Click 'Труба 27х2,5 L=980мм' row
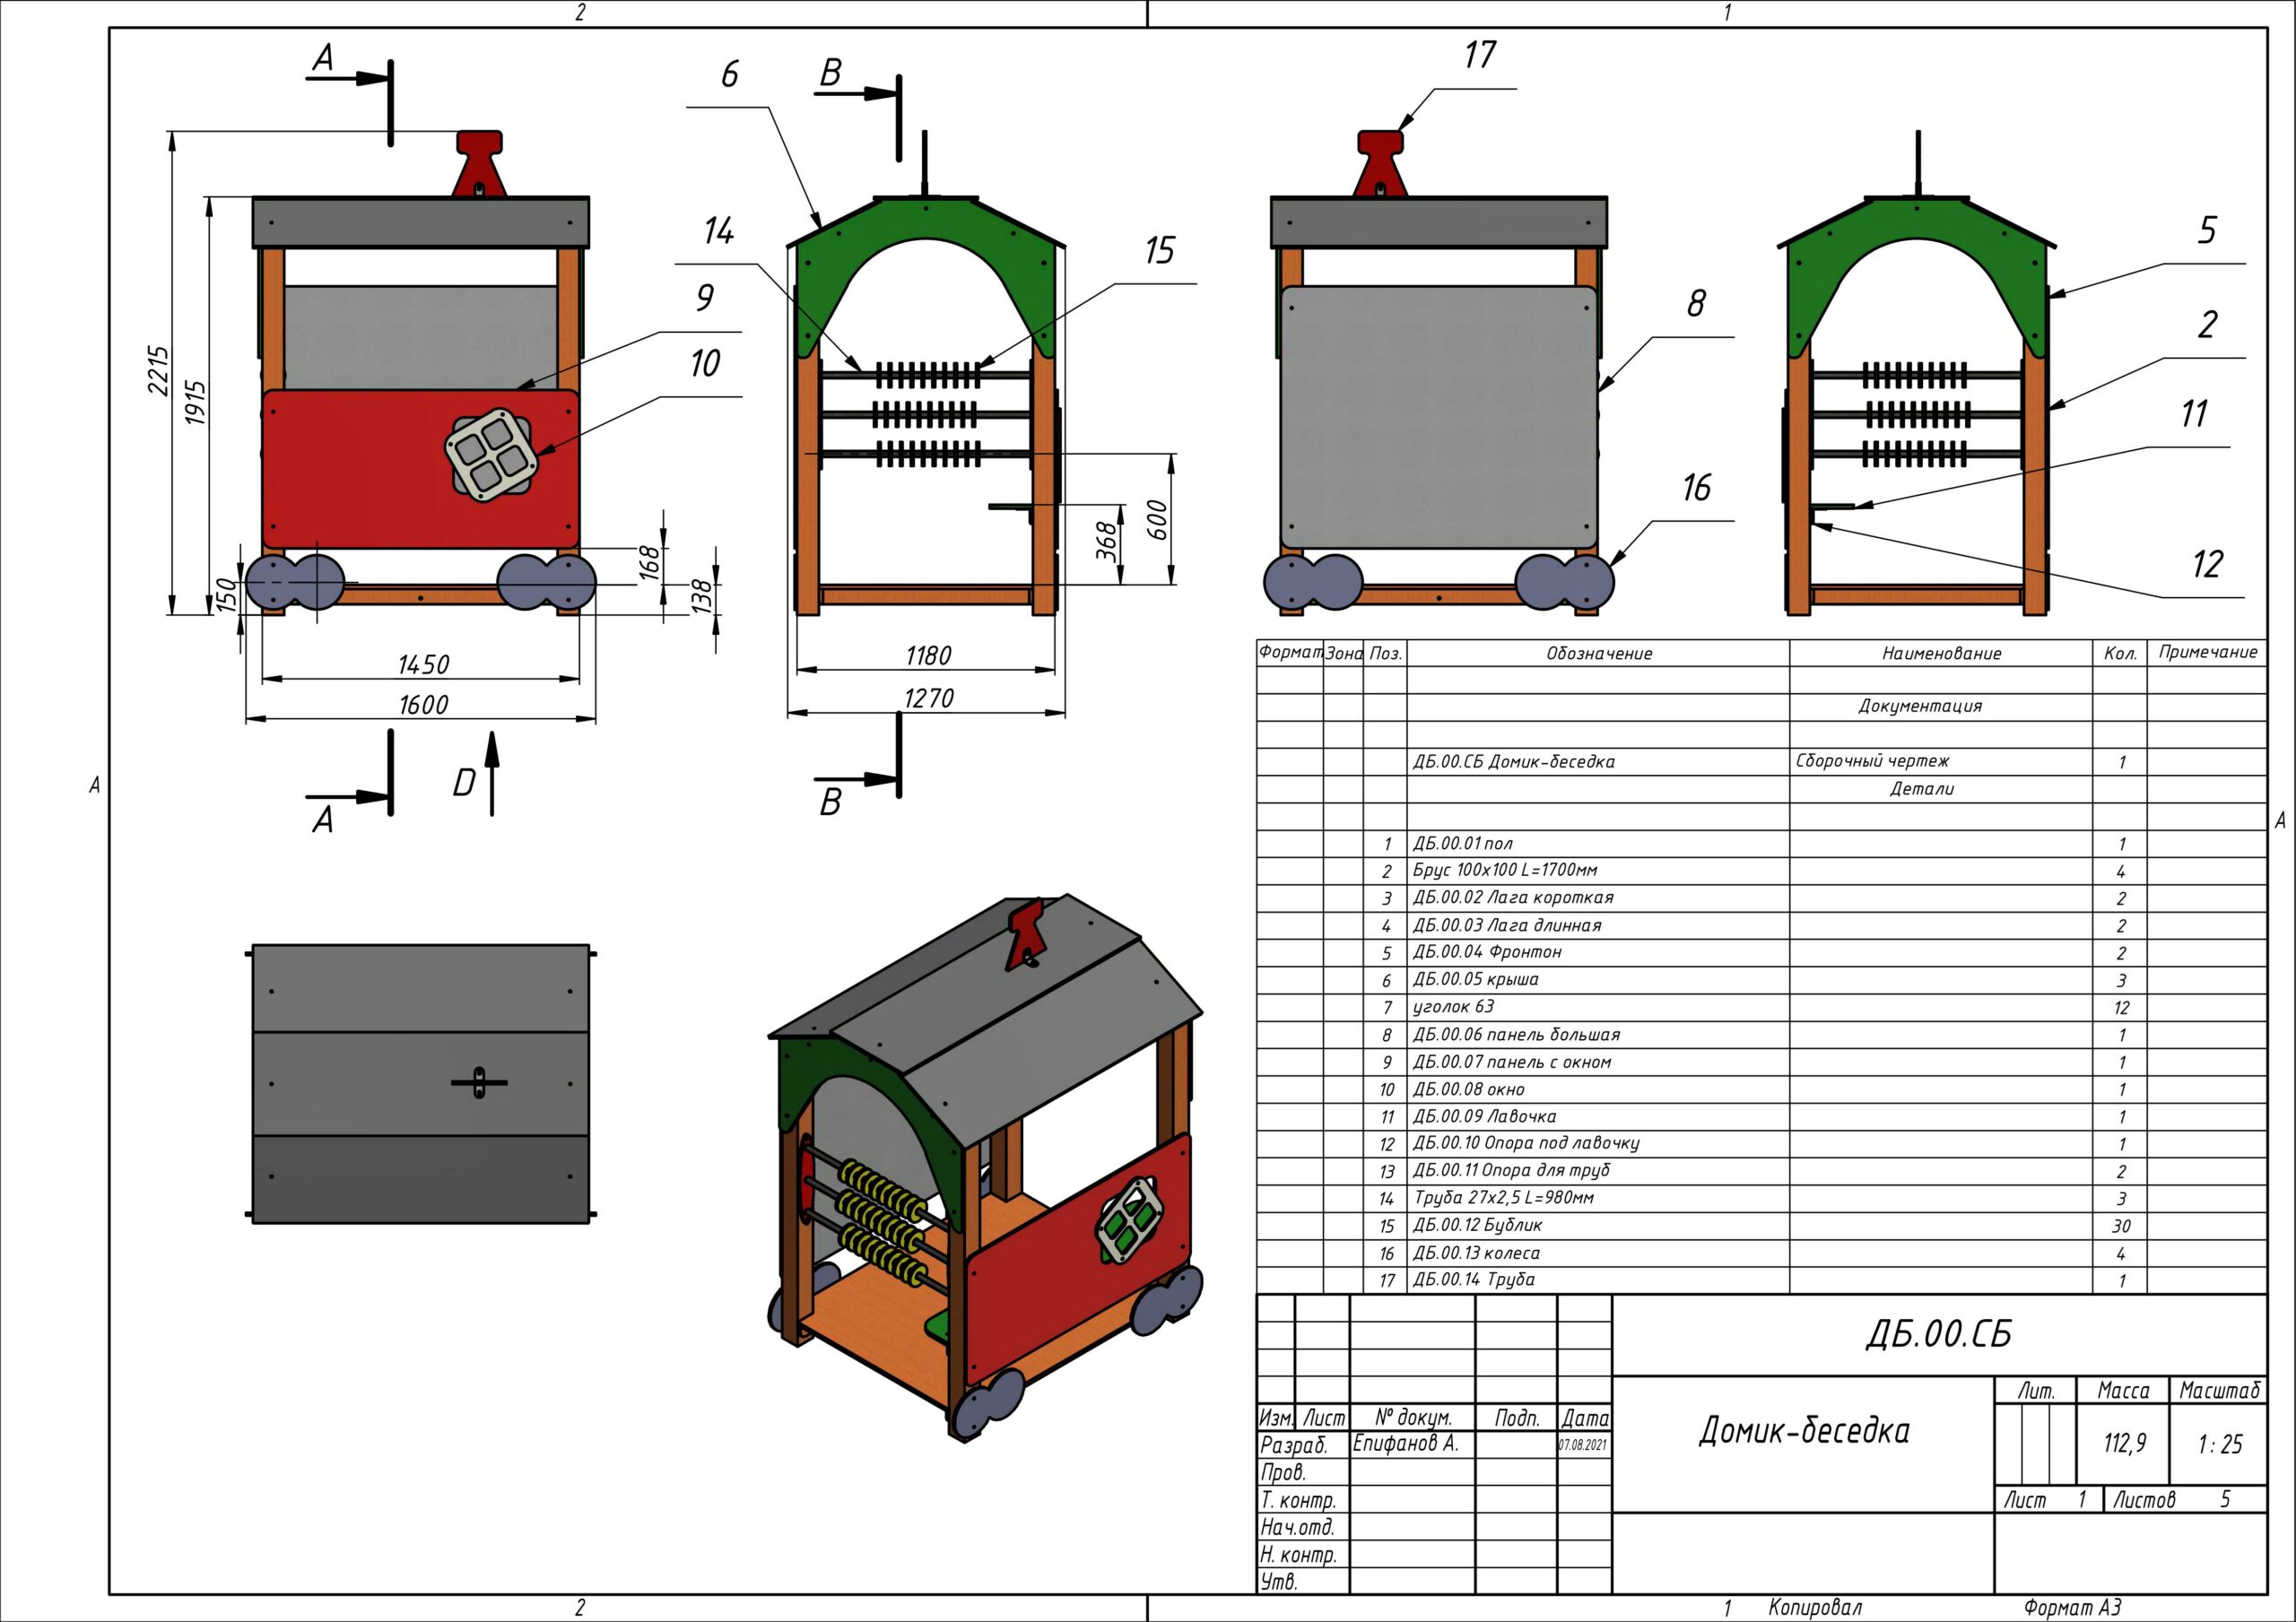Screen dimensions: 2296x1622 point(1761,1198)
